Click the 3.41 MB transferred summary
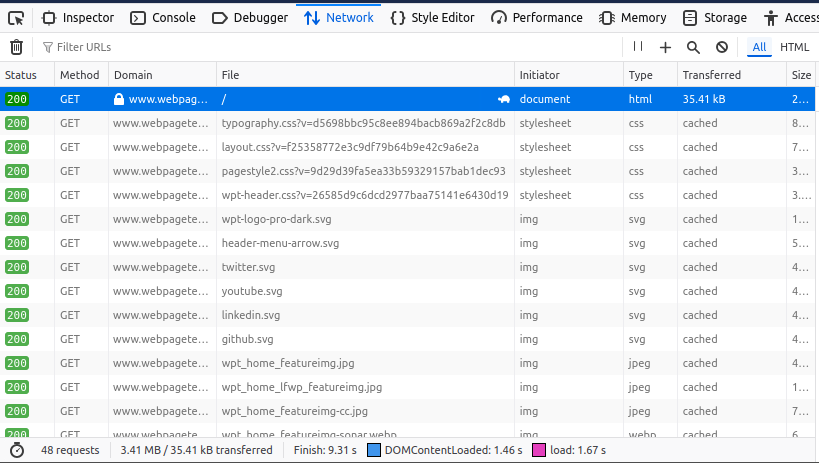Screen dimensions: 819x463 coord(196,450)
